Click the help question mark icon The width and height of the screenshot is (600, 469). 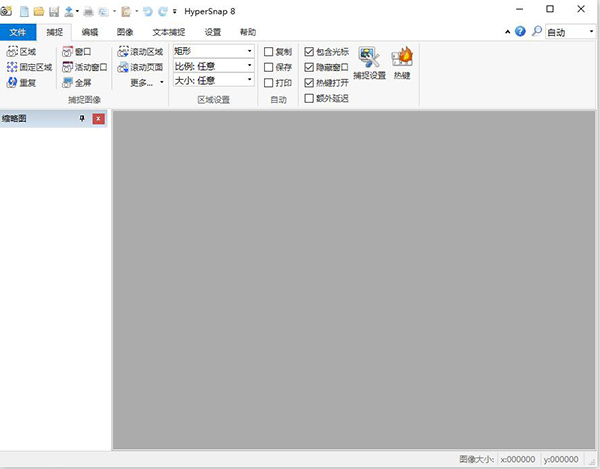click(520, 32)
